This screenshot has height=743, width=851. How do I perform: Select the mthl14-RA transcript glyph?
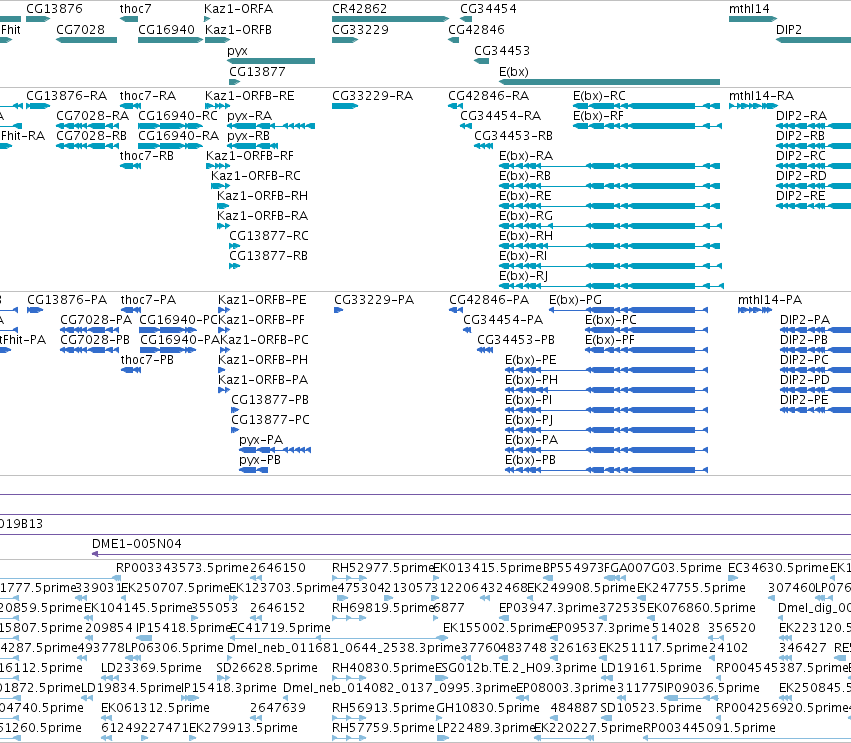[753, 106]
